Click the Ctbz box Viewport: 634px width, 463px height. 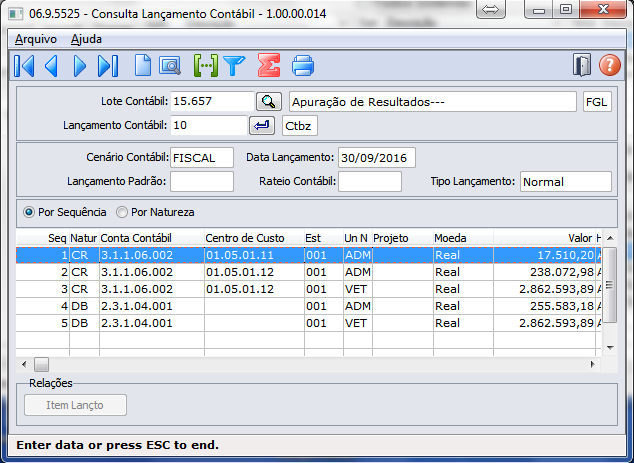tap(300, 126)
